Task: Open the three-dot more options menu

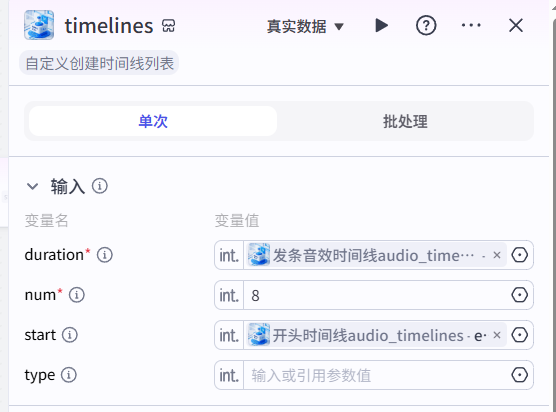Action: pyautogui.click(x=471, y=25)
